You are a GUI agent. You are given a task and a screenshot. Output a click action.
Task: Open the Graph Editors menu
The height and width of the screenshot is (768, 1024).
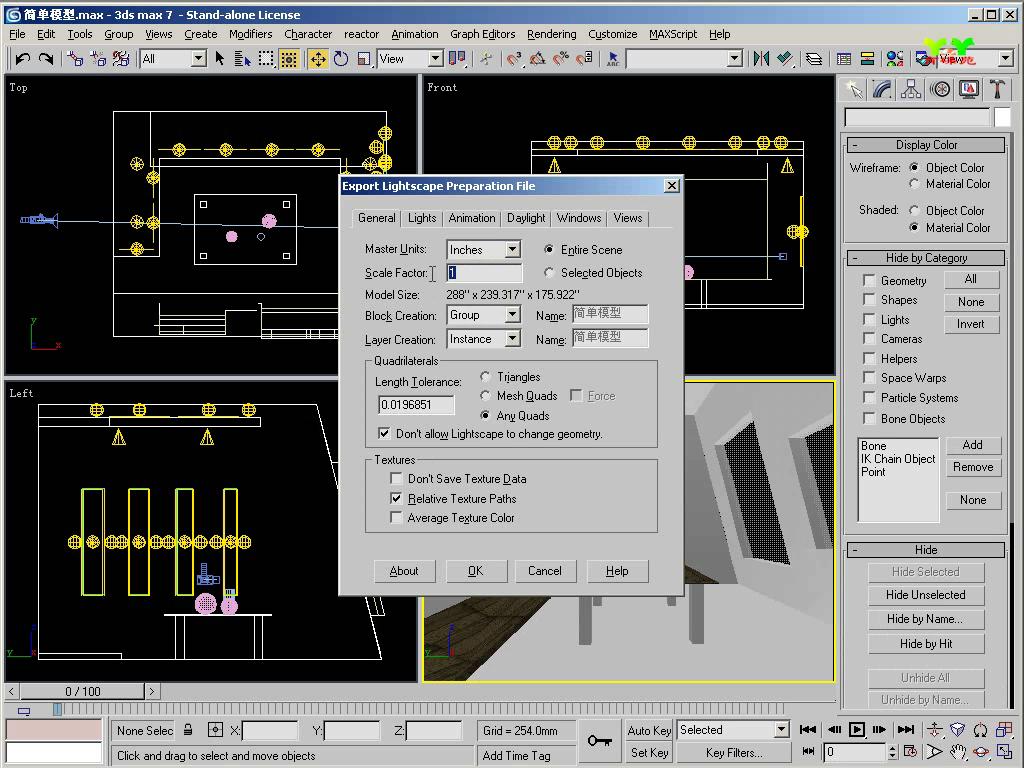point(483,34)
